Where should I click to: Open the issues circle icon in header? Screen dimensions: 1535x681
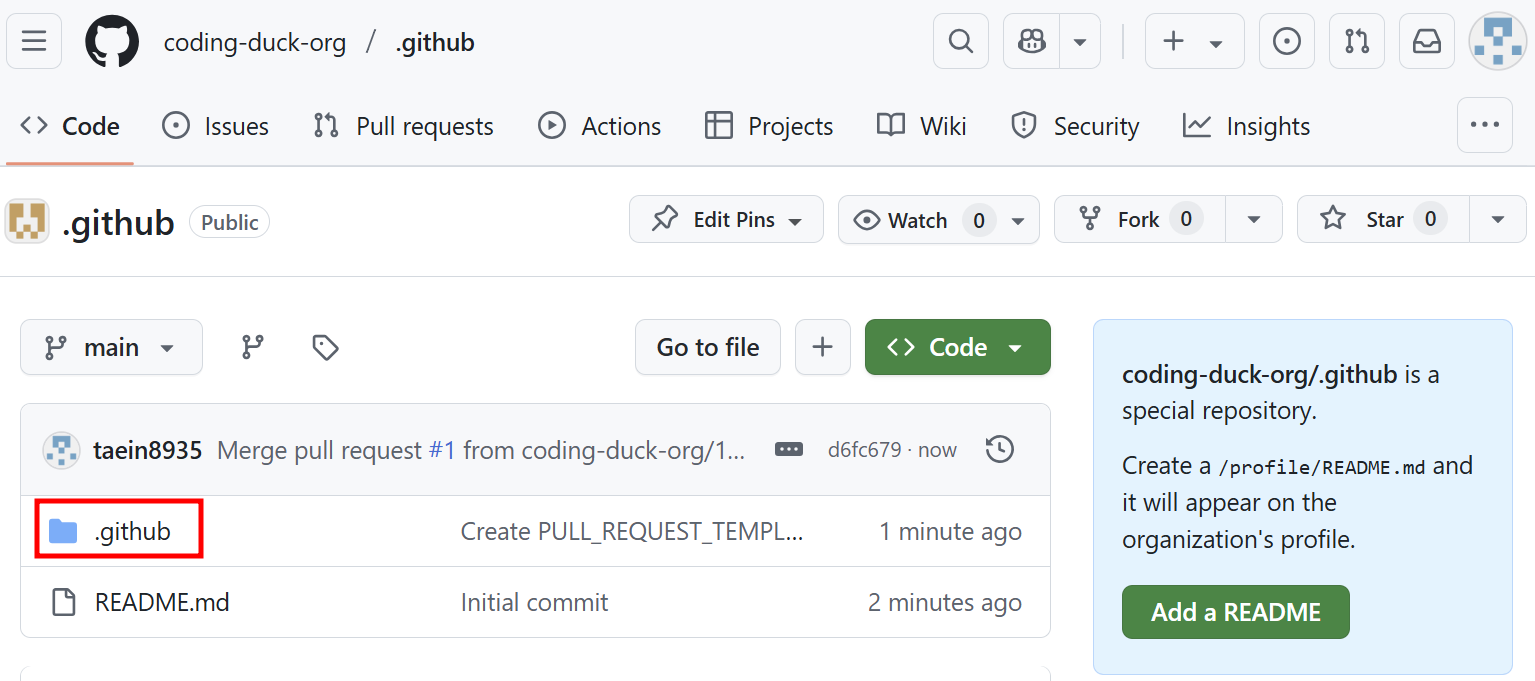point(1286,41)
